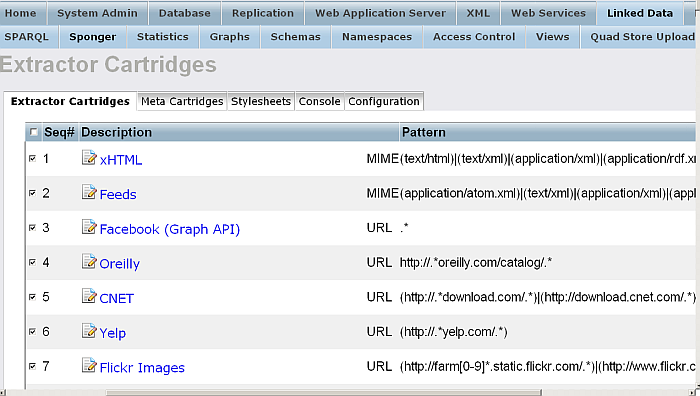
Task: Click the edit icon beside Feeds
Action: coord(89,192)
